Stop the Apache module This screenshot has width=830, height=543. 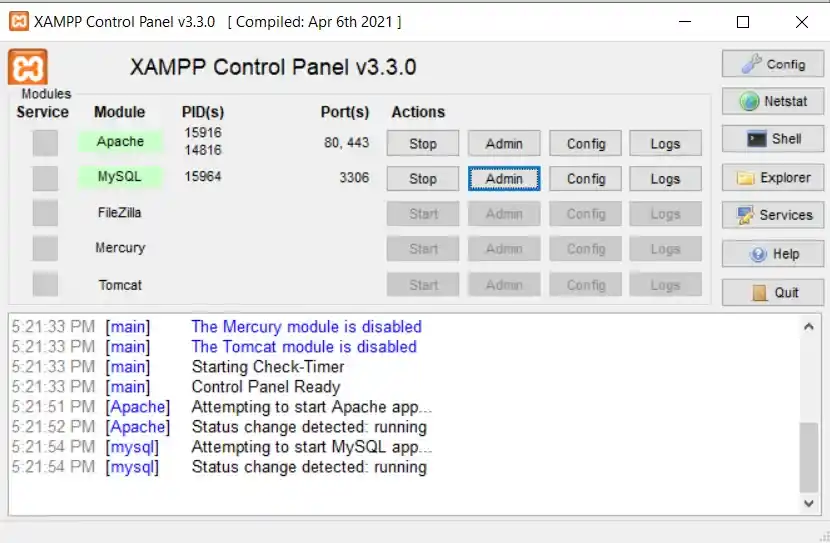tap(422, 143)
